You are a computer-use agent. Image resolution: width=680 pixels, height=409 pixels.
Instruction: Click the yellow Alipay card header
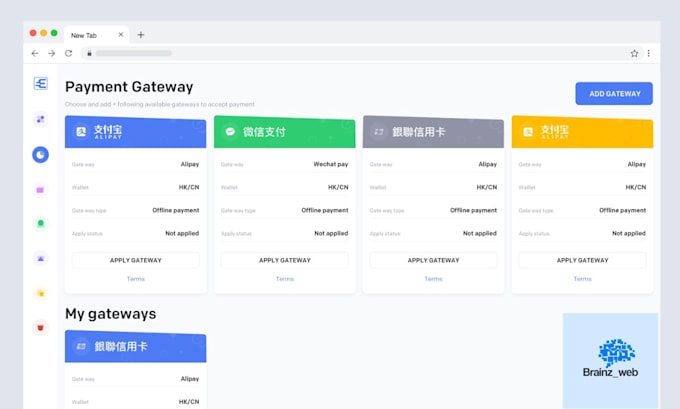(x=582, y=132)
